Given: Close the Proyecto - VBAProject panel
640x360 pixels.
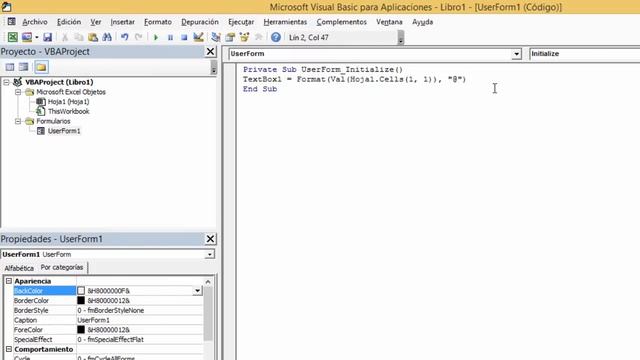Looking at the screenshot, I should pyautogui.click(x=210, y=51).
